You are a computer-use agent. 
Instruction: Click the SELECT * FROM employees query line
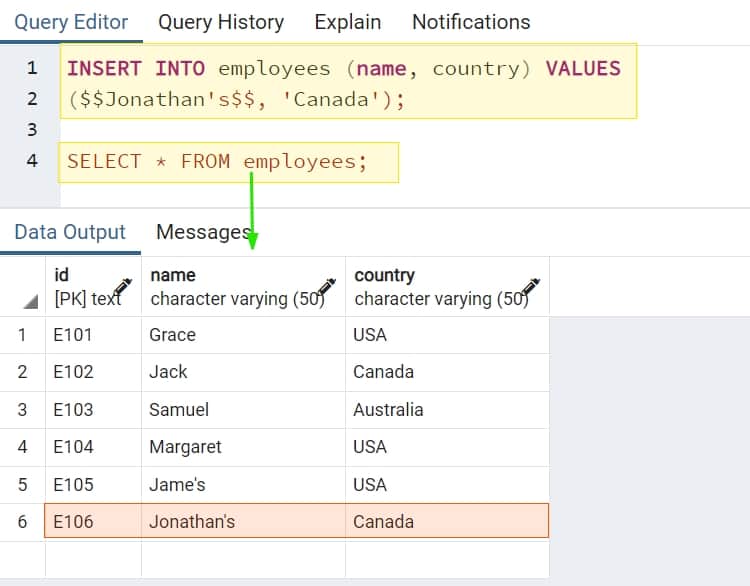(x=217, y=162)
